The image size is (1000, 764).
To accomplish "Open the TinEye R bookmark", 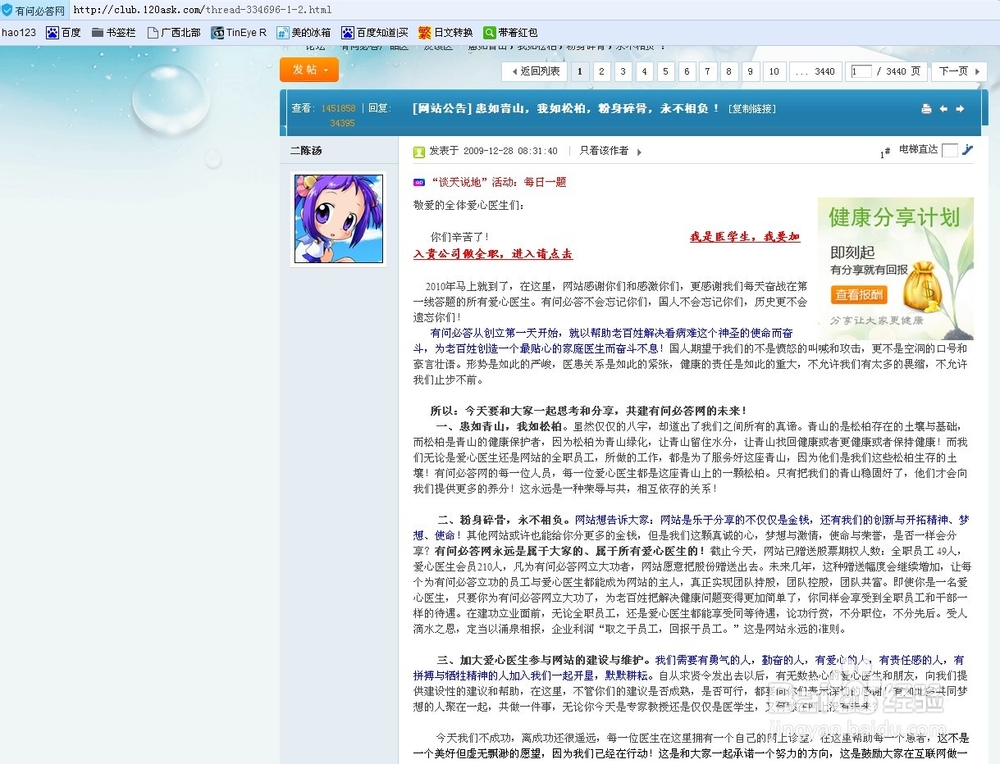I will tap(239, 33).
